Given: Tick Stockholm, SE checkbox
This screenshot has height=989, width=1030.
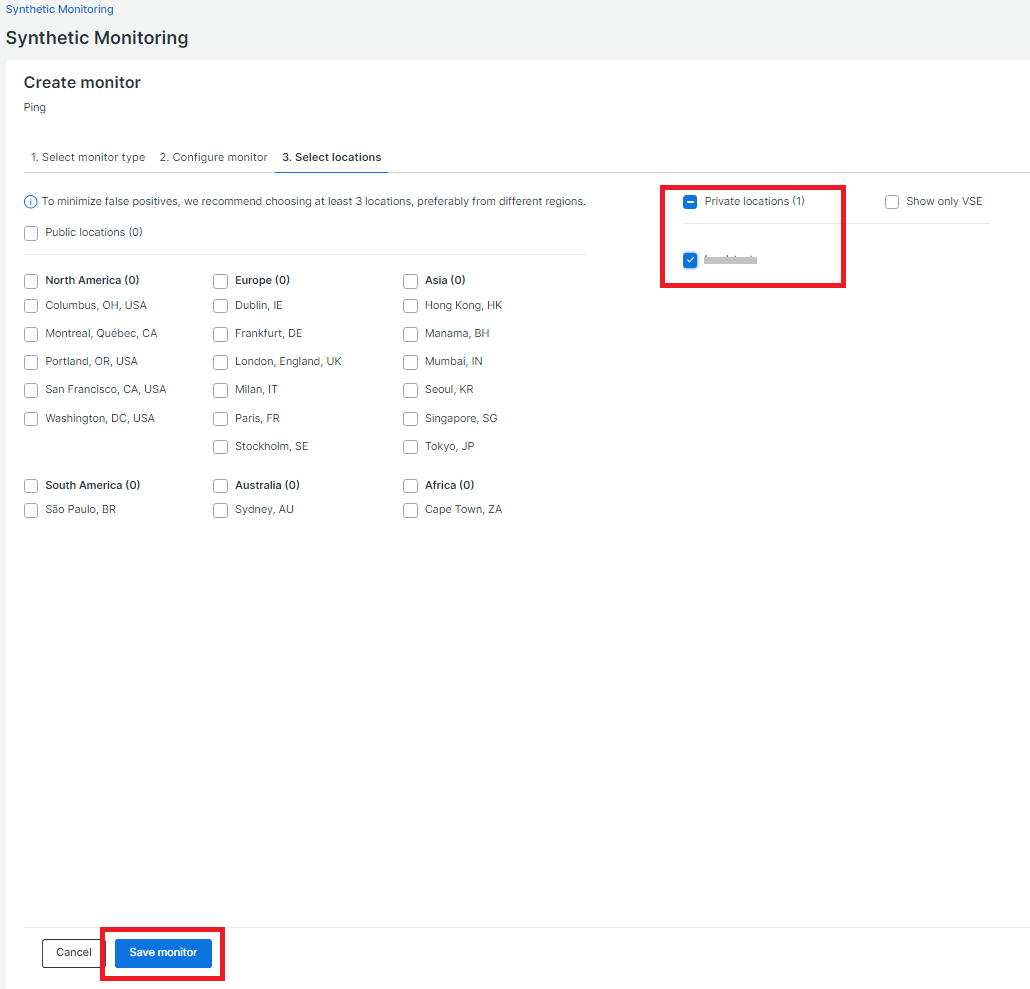Looking at the screenshot, I should (220, 447).
